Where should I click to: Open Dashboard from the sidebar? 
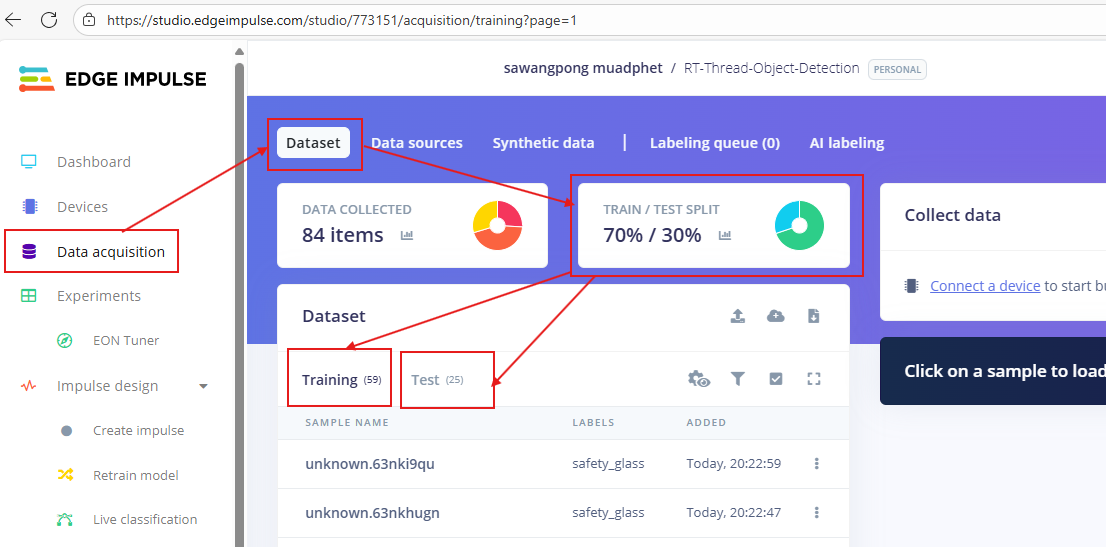(x=93, y=162)
